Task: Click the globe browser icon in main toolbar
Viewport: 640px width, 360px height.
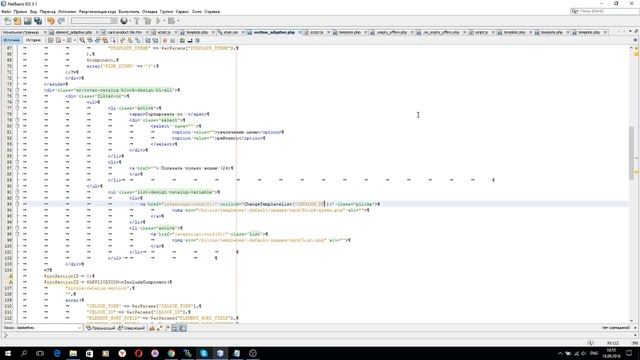Action: (124, 21)
